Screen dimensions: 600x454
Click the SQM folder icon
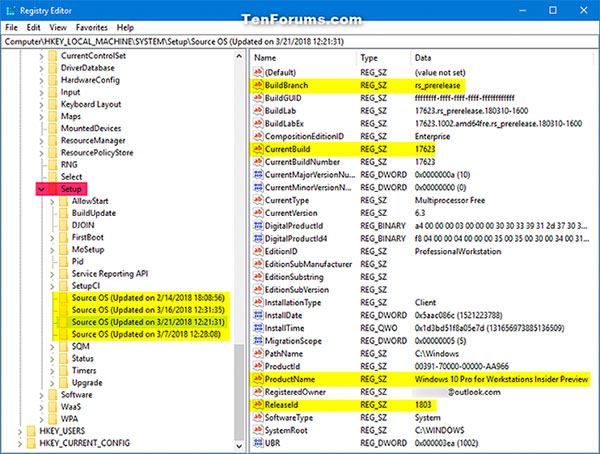coord(64,346)
